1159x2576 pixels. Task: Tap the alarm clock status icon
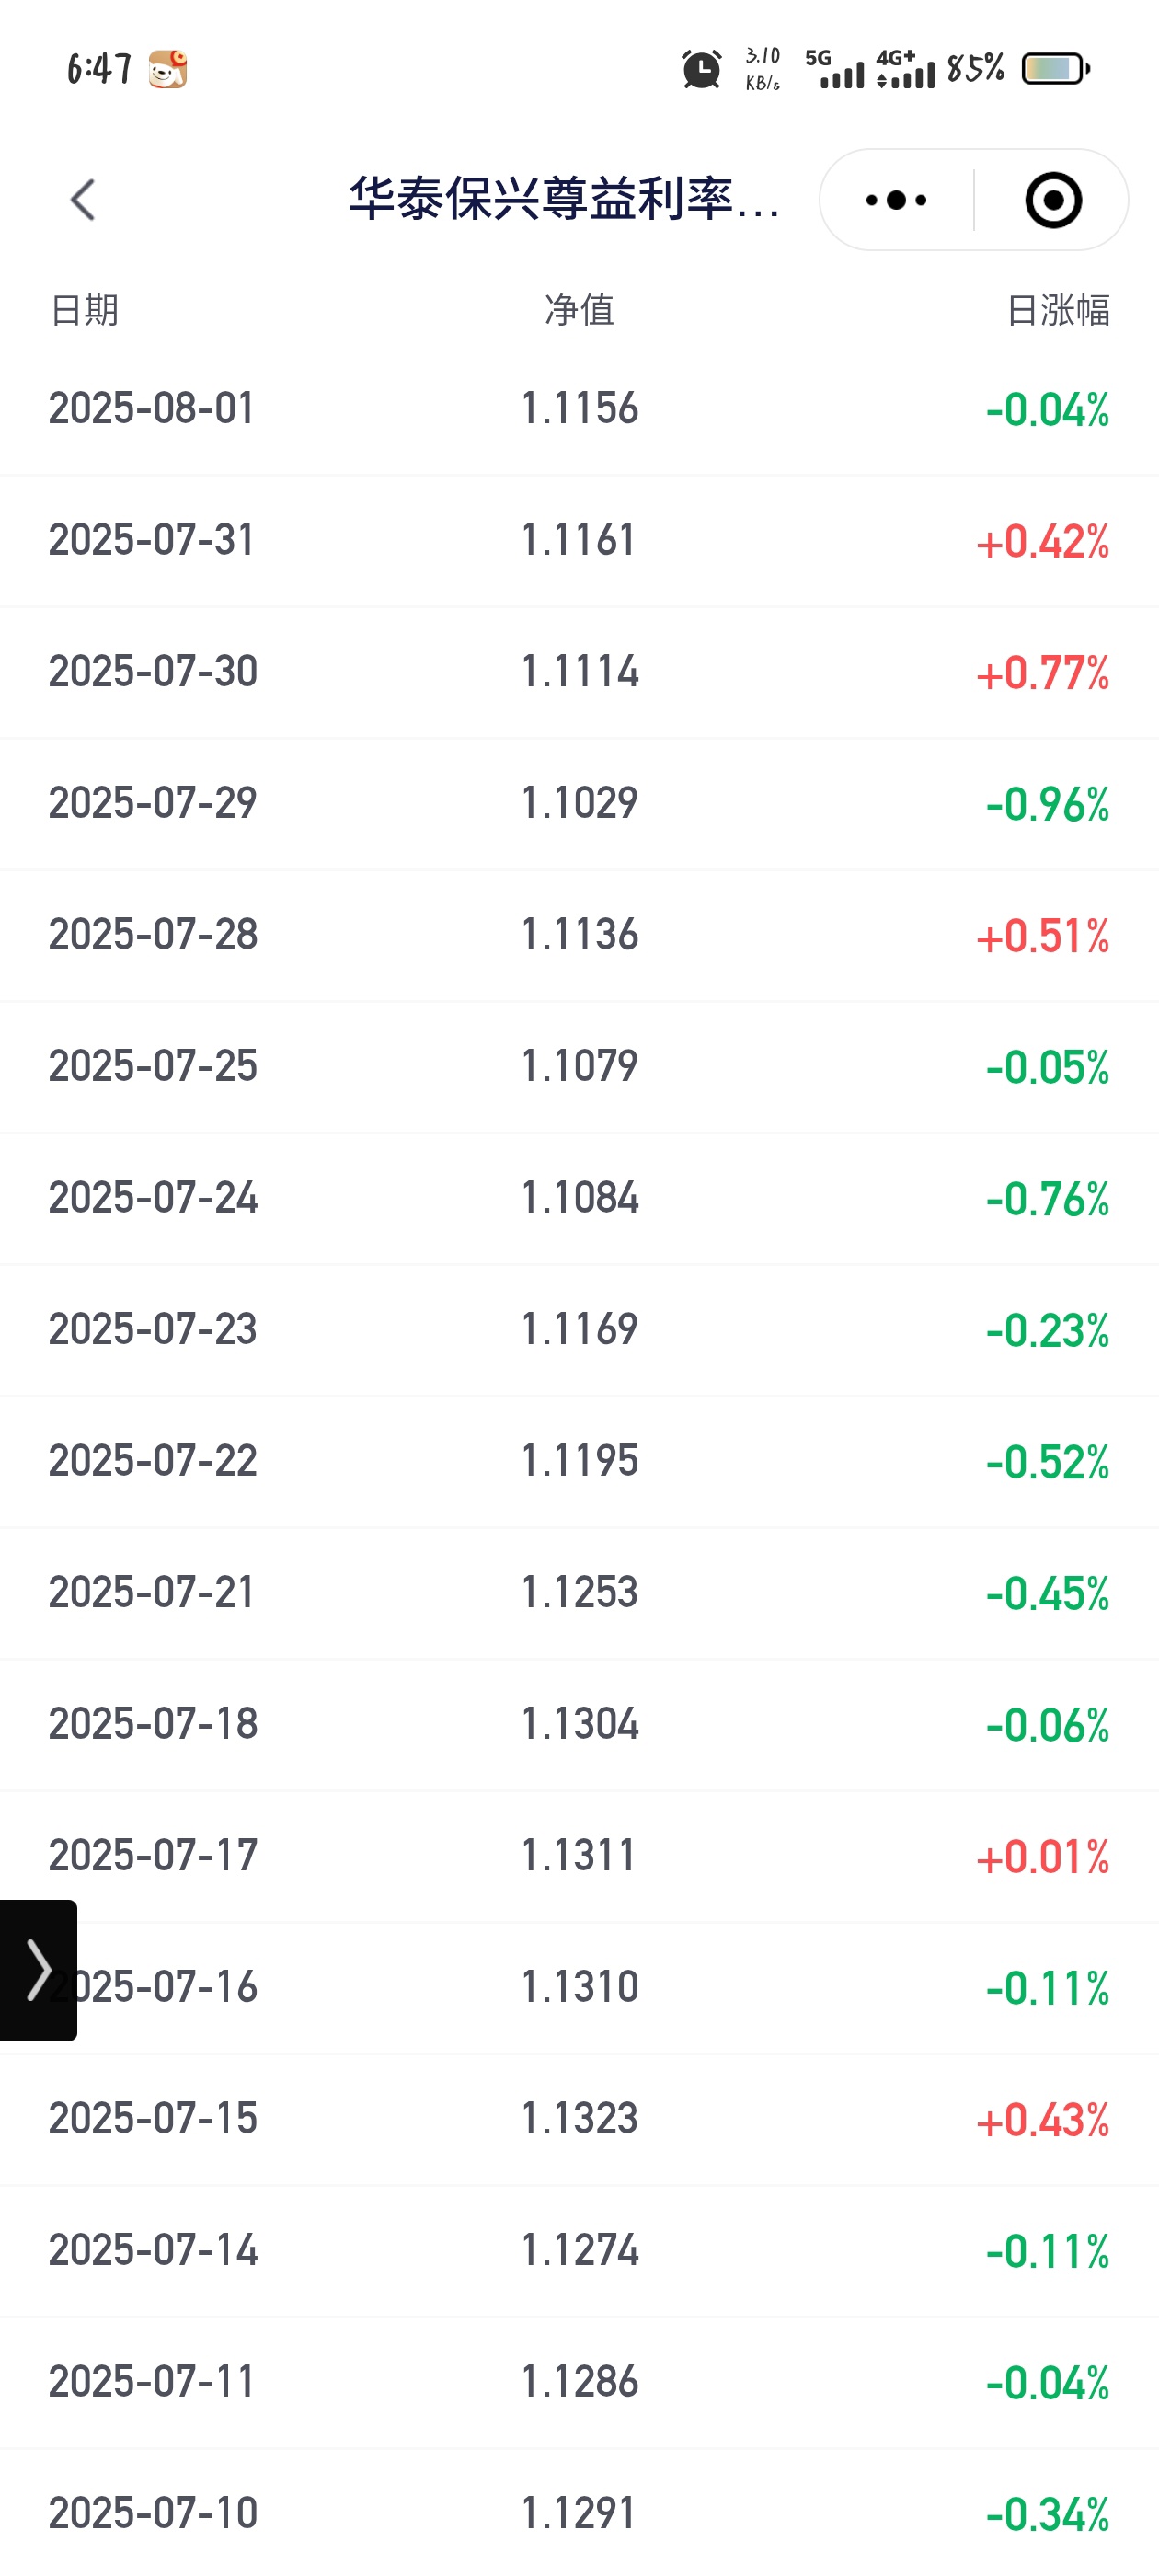[x=701, y=69]
